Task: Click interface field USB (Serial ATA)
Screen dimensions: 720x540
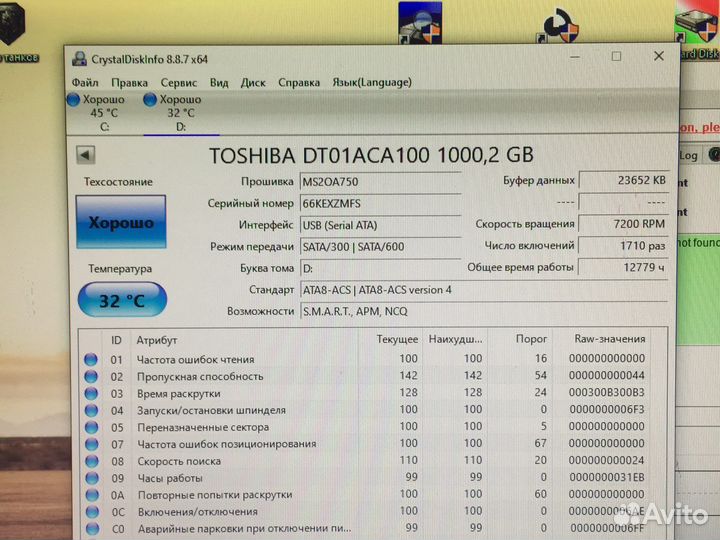Action: (x=380, y=225)
